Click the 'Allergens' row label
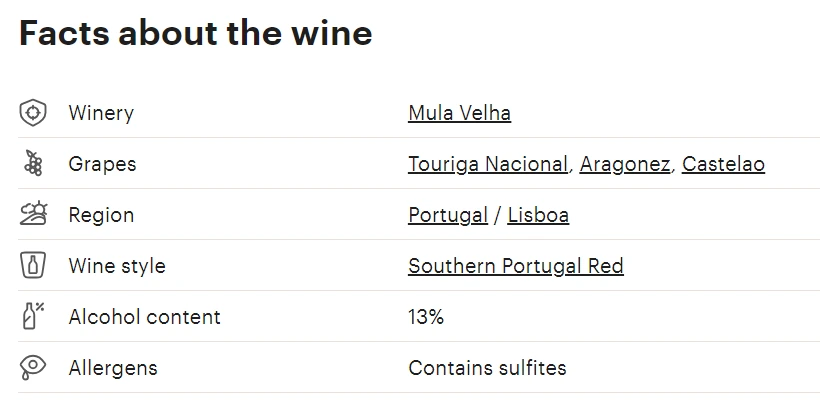820x400 pixels. [x=113, y=368]
